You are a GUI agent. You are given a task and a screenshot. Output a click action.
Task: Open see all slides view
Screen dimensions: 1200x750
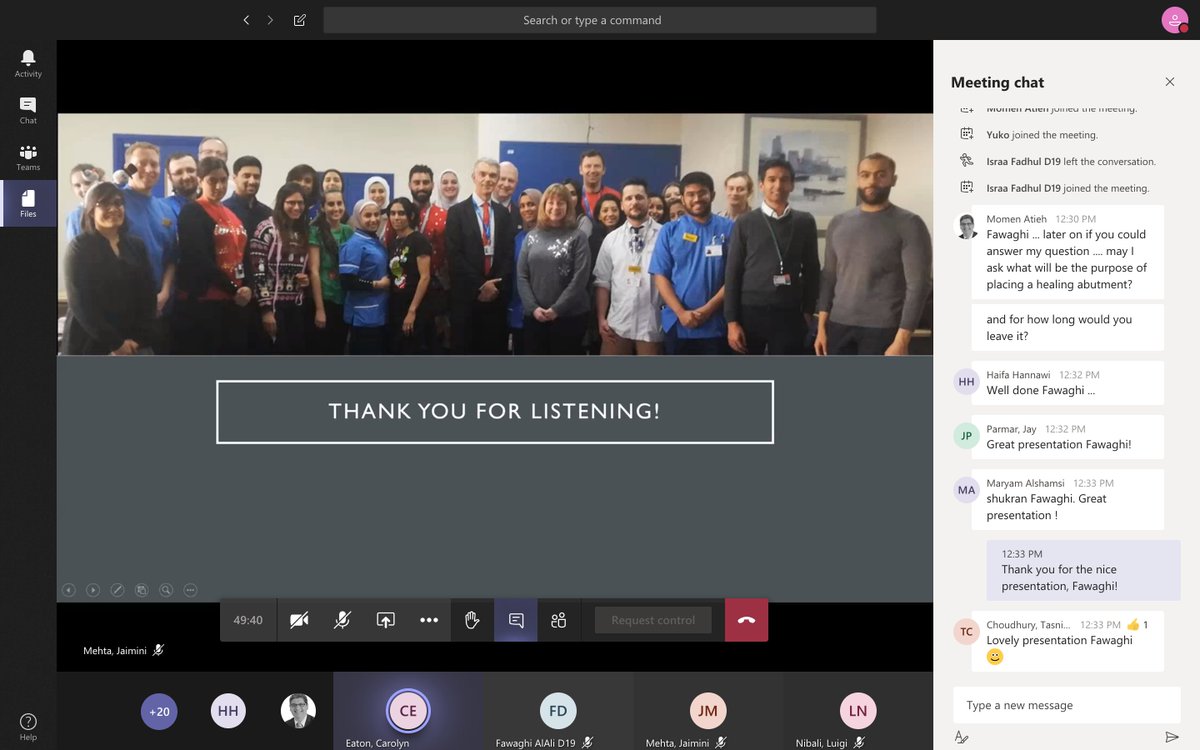[x=142, y=590]
